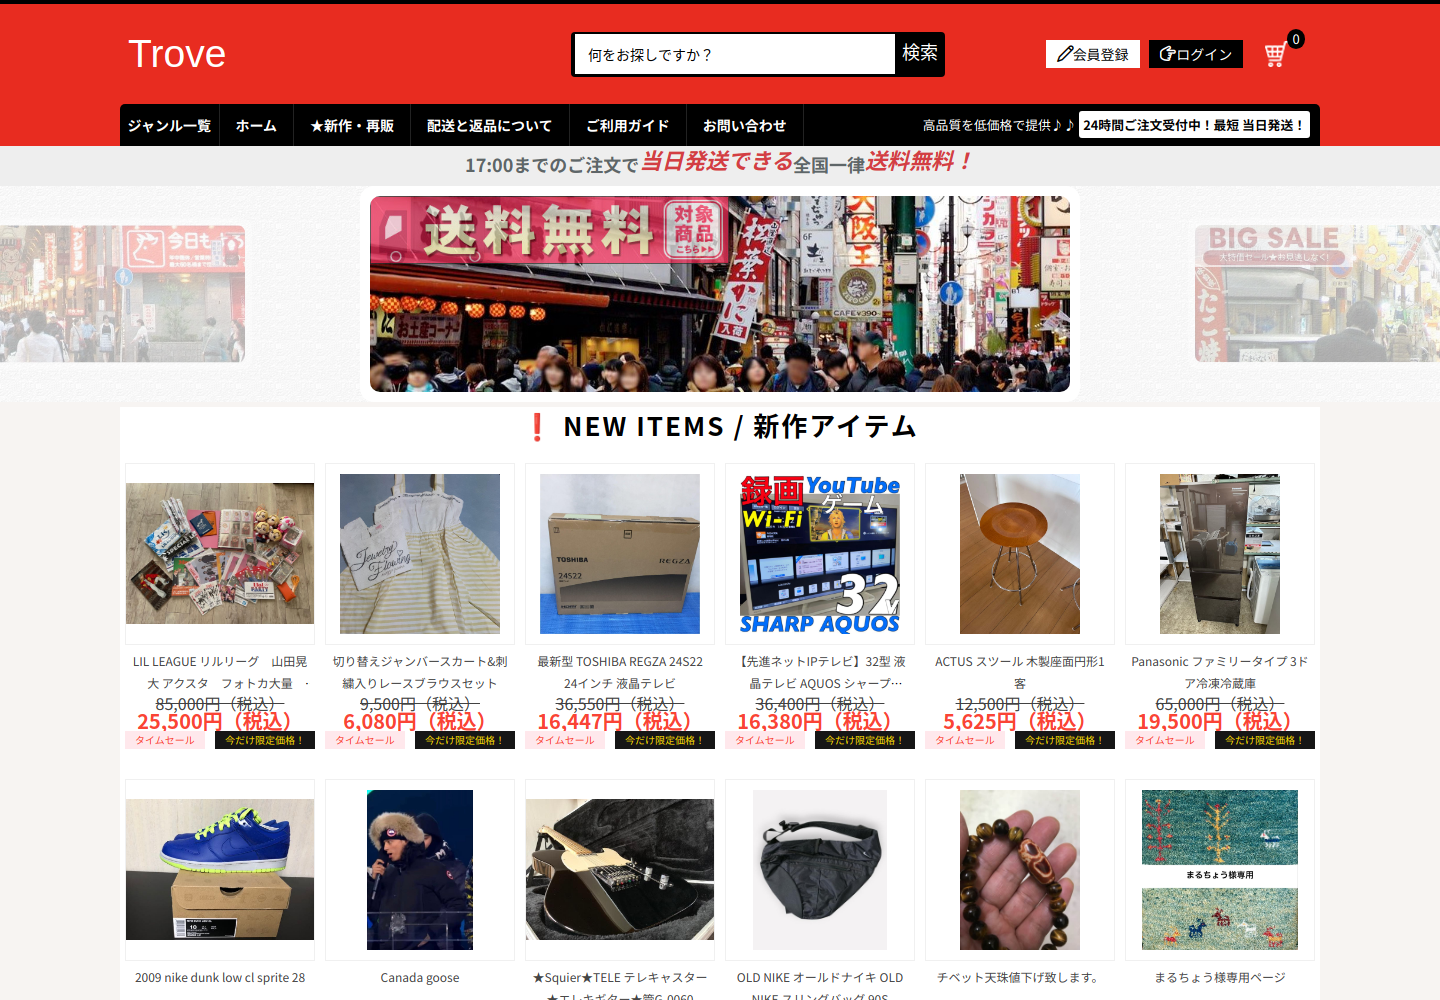Viewport: 1440px width, 1000px height.
Task: Open the Squier Telecaster guitar thumbnail
Action: pyautogui.click(x=620, y=870)
